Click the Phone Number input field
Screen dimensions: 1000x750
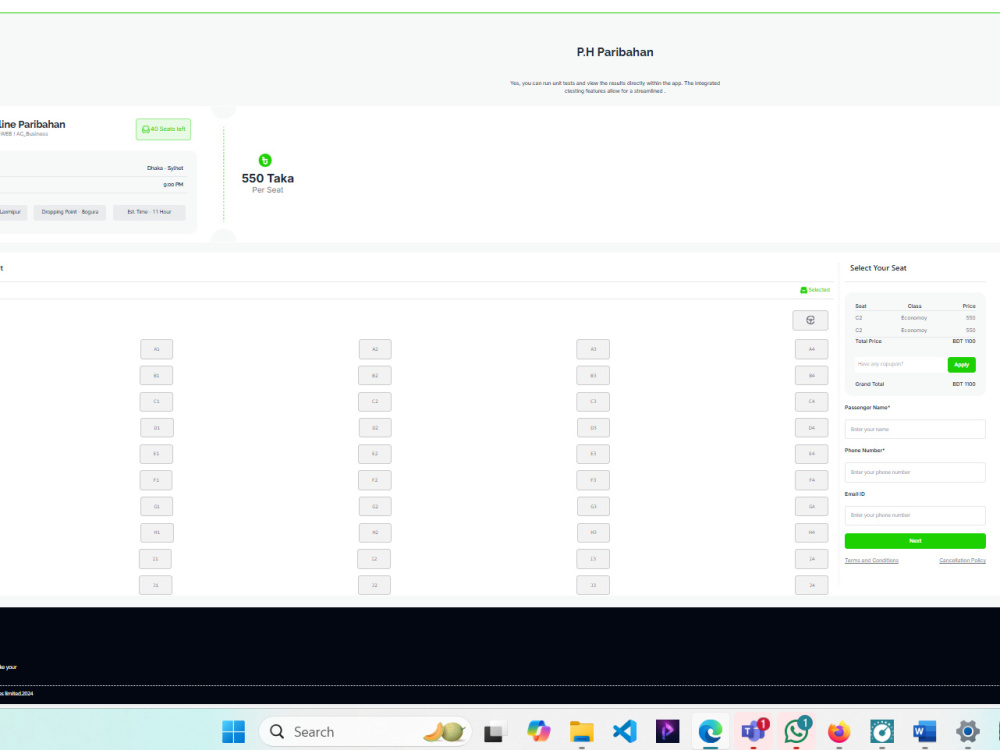click(915, 473)
